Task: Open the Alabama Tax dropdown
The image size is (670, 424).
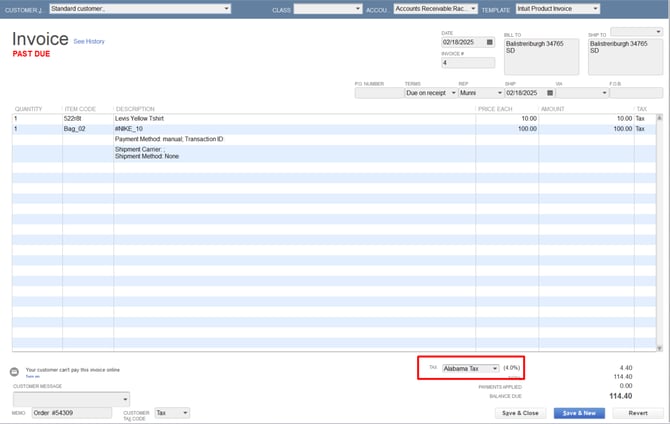Action: 495,368
